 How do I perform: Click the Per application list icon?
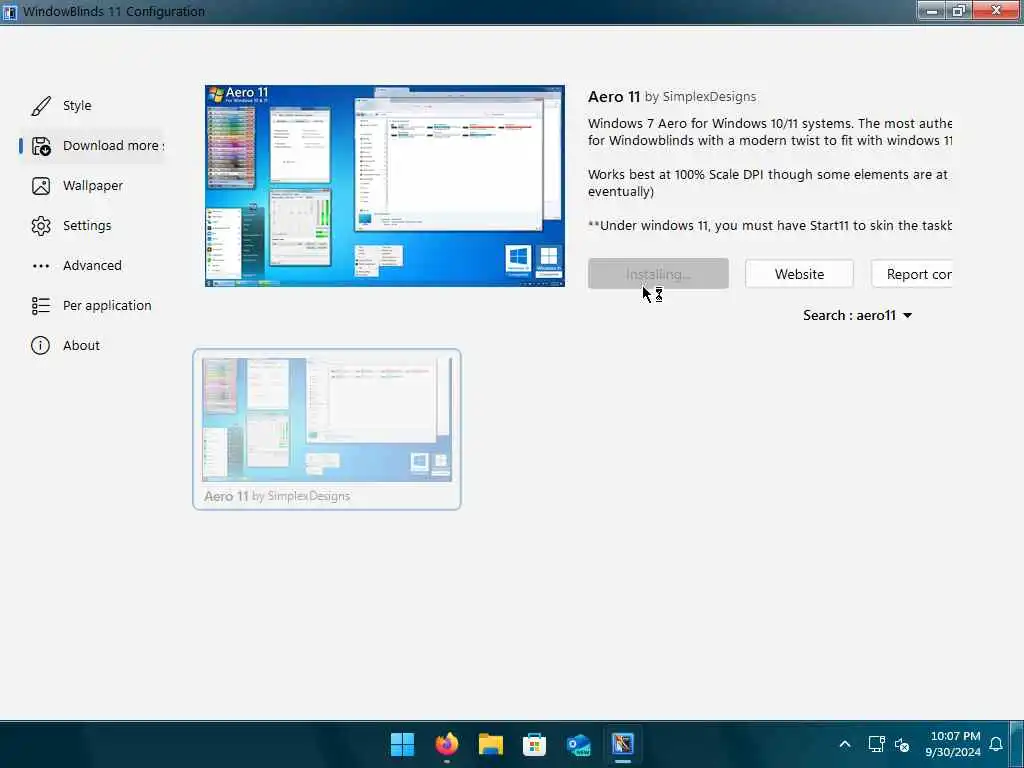pos(40,306)
